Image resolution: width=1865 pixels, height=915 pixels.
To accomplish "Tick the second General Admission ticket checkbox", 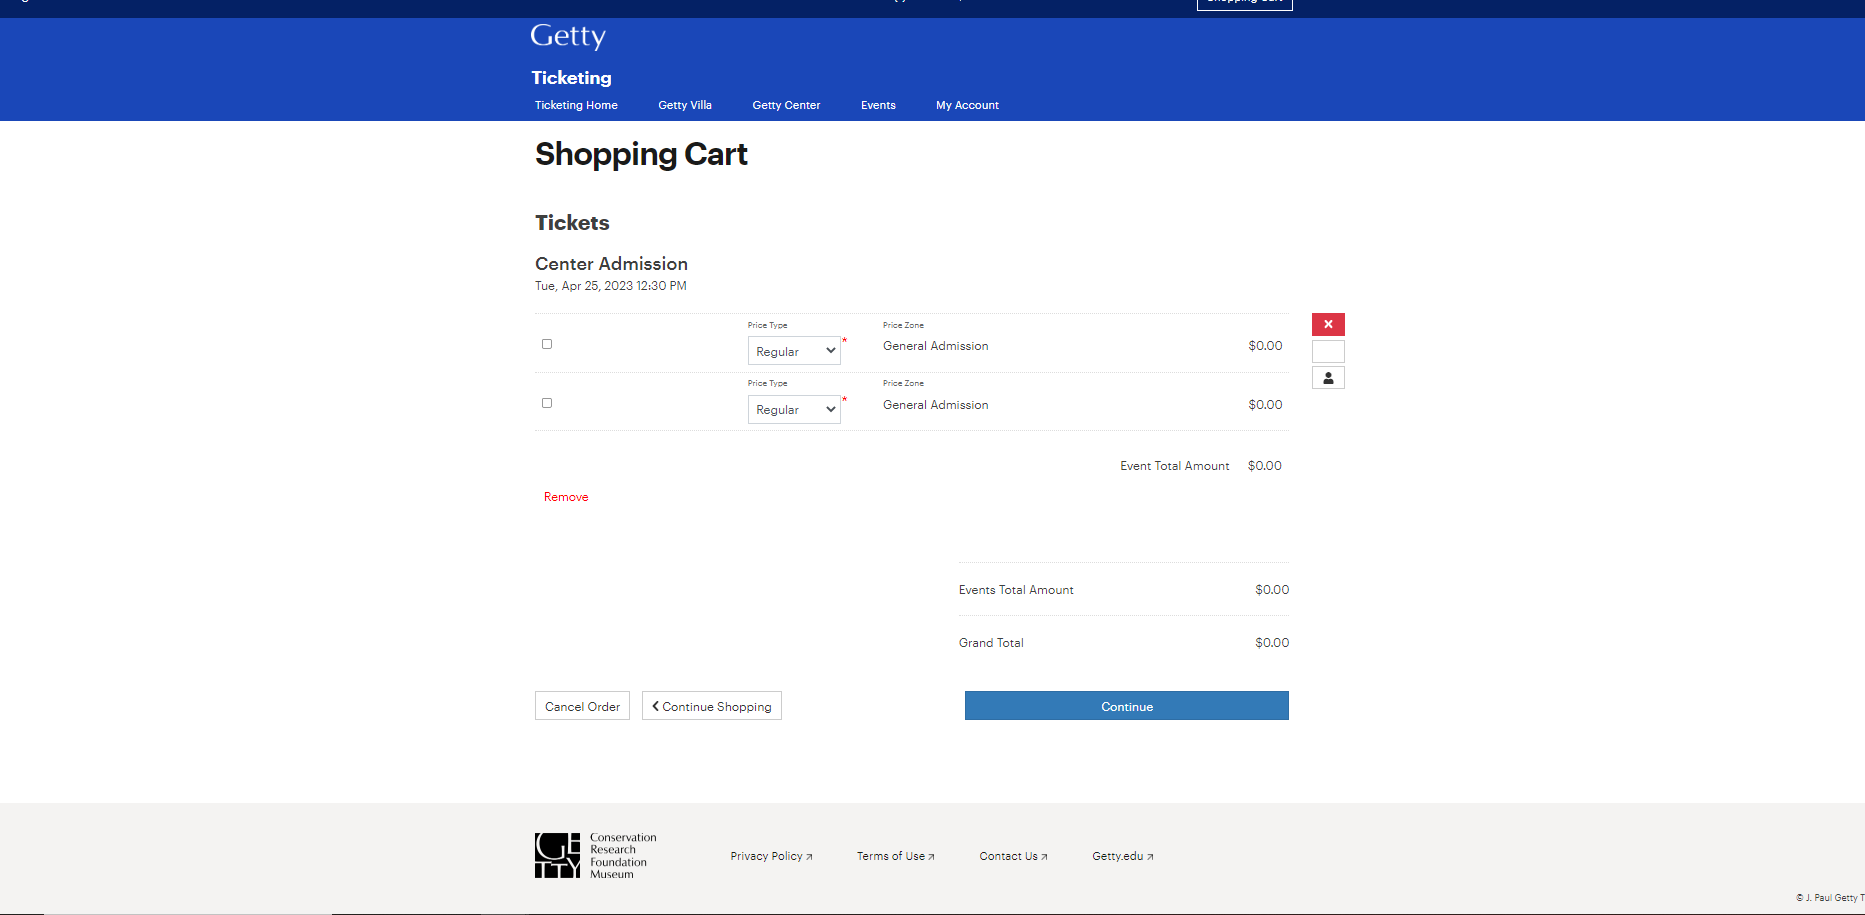I will [x=547, y=403].
